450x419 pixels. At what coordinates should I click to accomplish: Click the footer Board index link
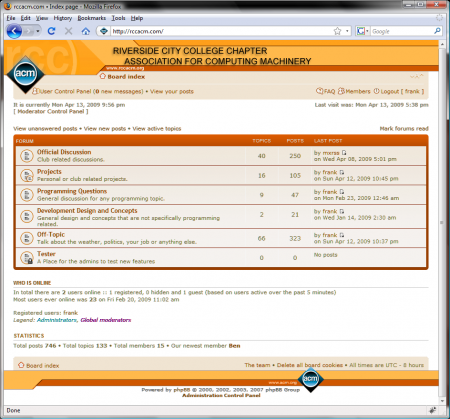click(x=42, y=366)
